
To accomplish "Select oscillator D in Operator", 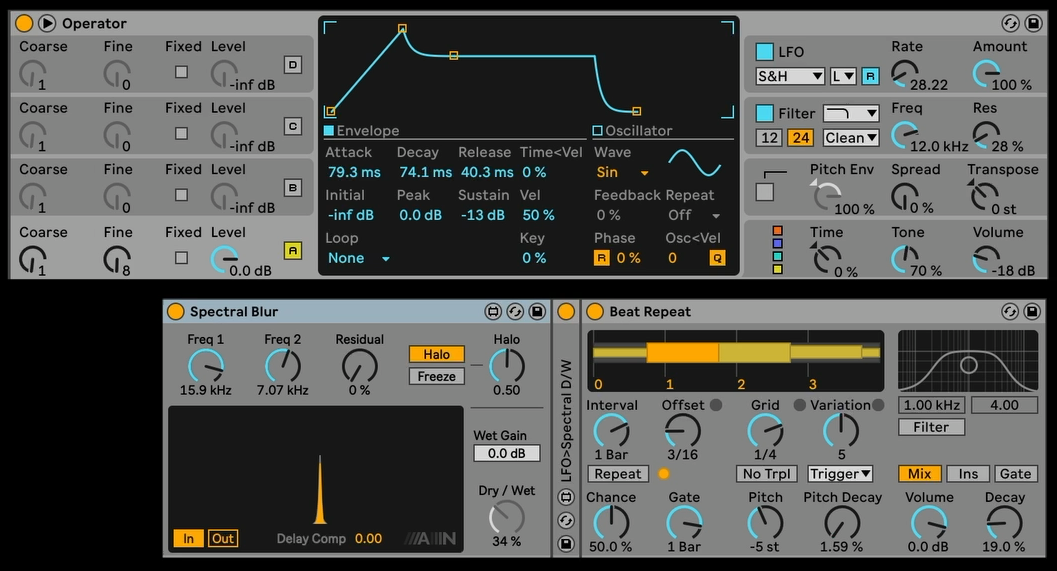I will pos(293,65).
